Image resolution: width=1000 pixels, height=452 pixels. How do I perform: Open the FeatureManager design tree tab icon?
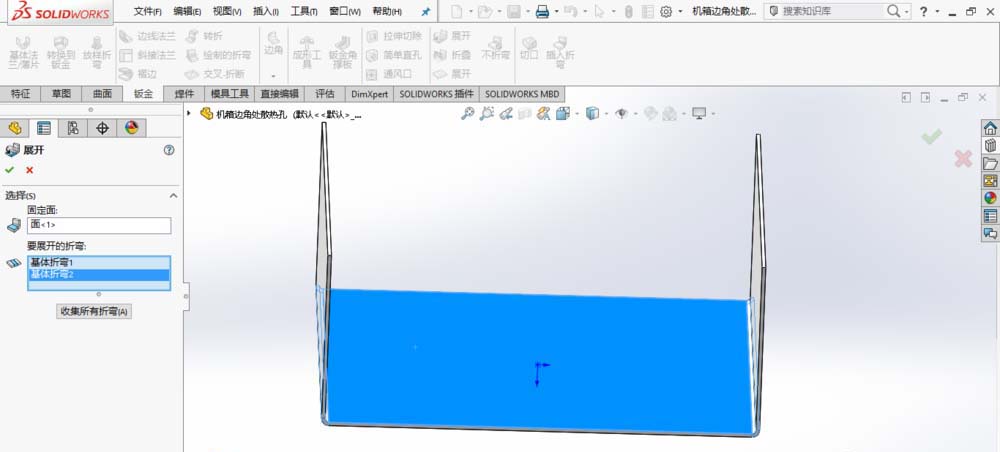[x=15, y=128]
